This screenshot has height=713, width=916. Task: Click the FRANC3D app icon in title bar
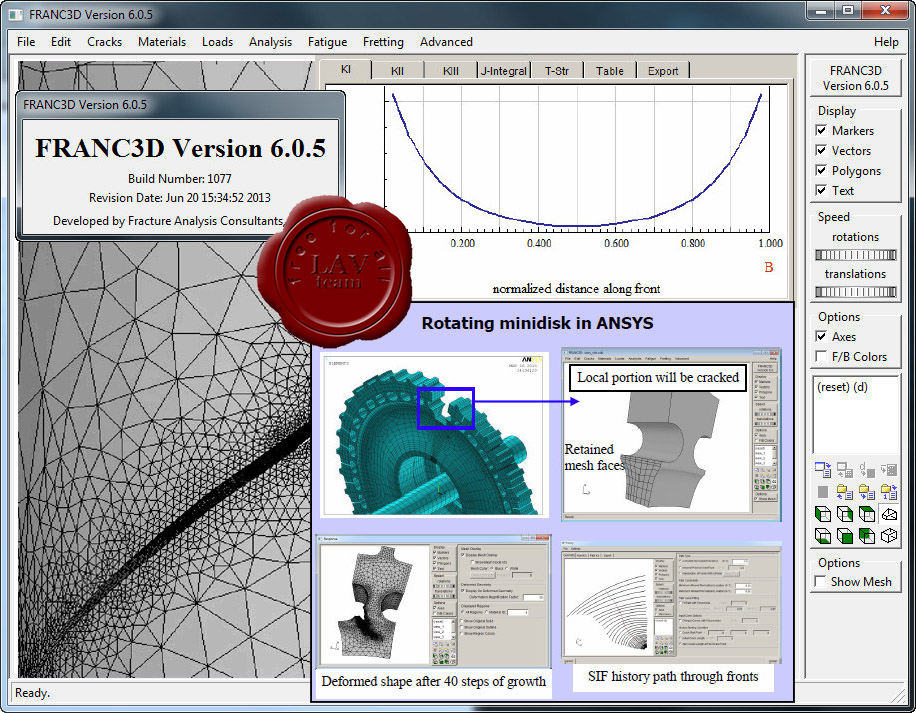pyautogui.click(x=15, y=15)
